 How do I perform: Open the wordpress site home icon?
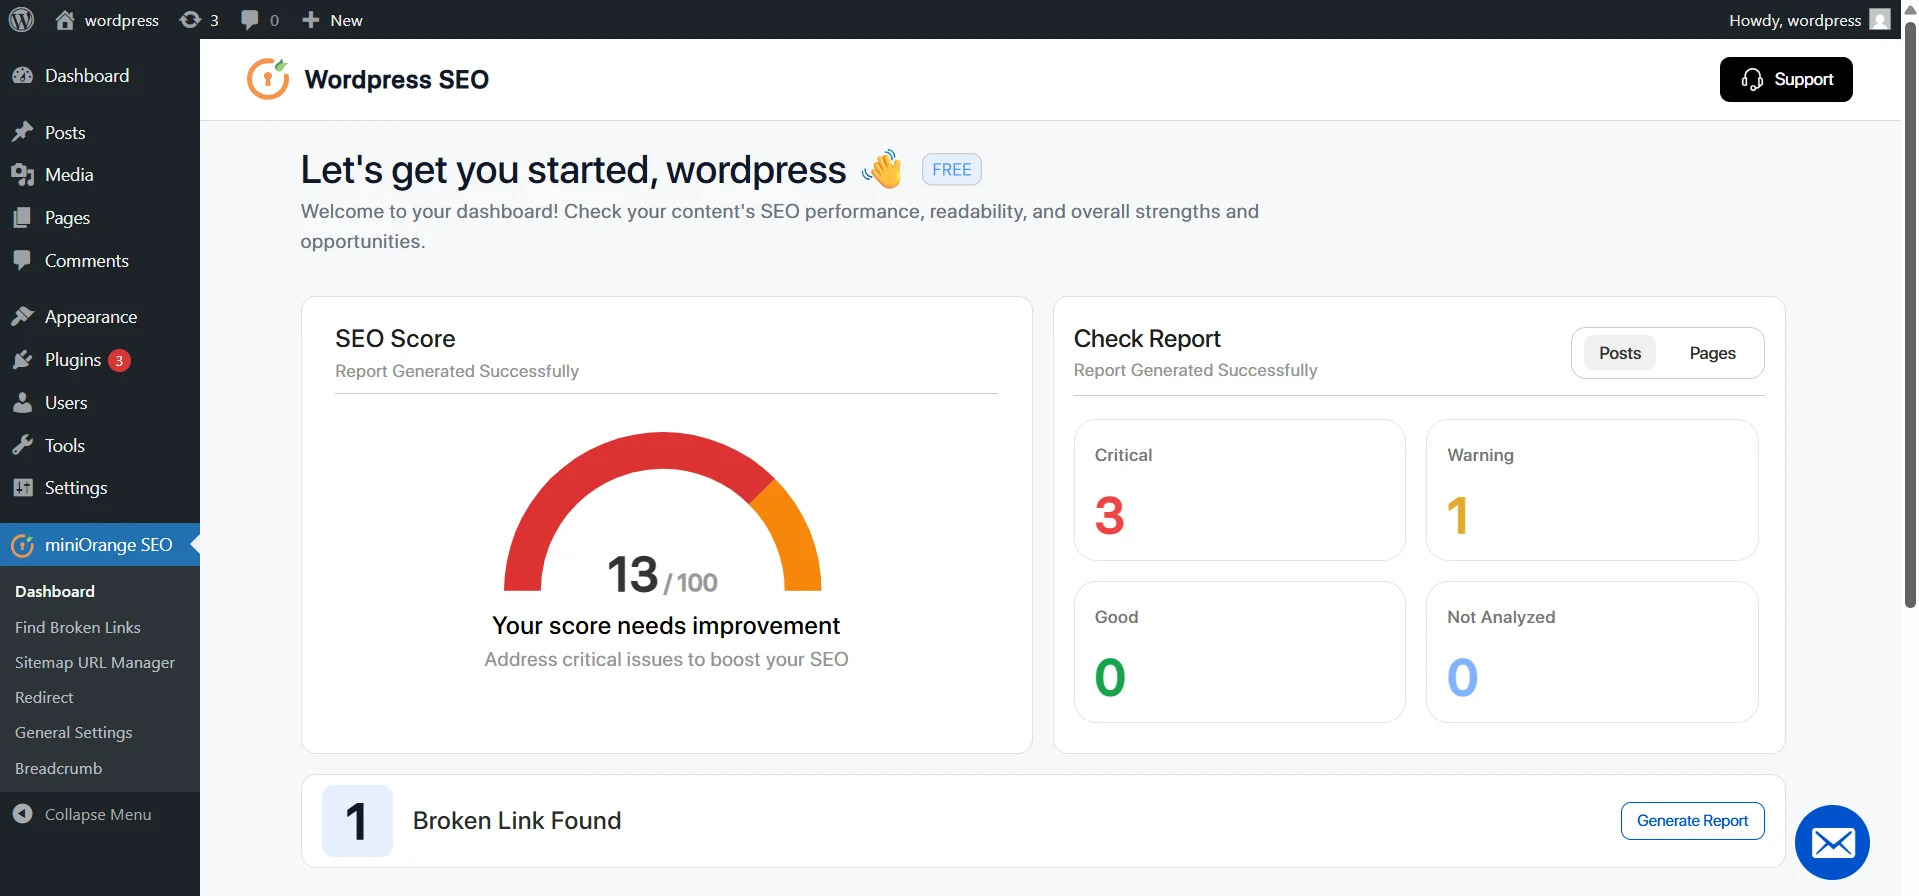pyautogui.click(x=65, y=19)
